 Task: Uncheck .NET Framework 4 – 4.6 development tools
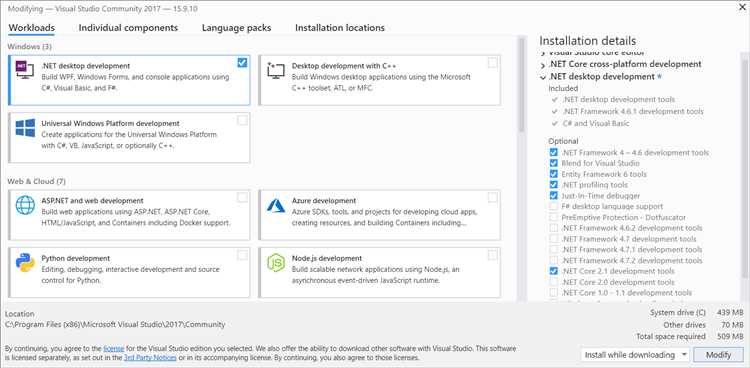(x=553, y=153)
